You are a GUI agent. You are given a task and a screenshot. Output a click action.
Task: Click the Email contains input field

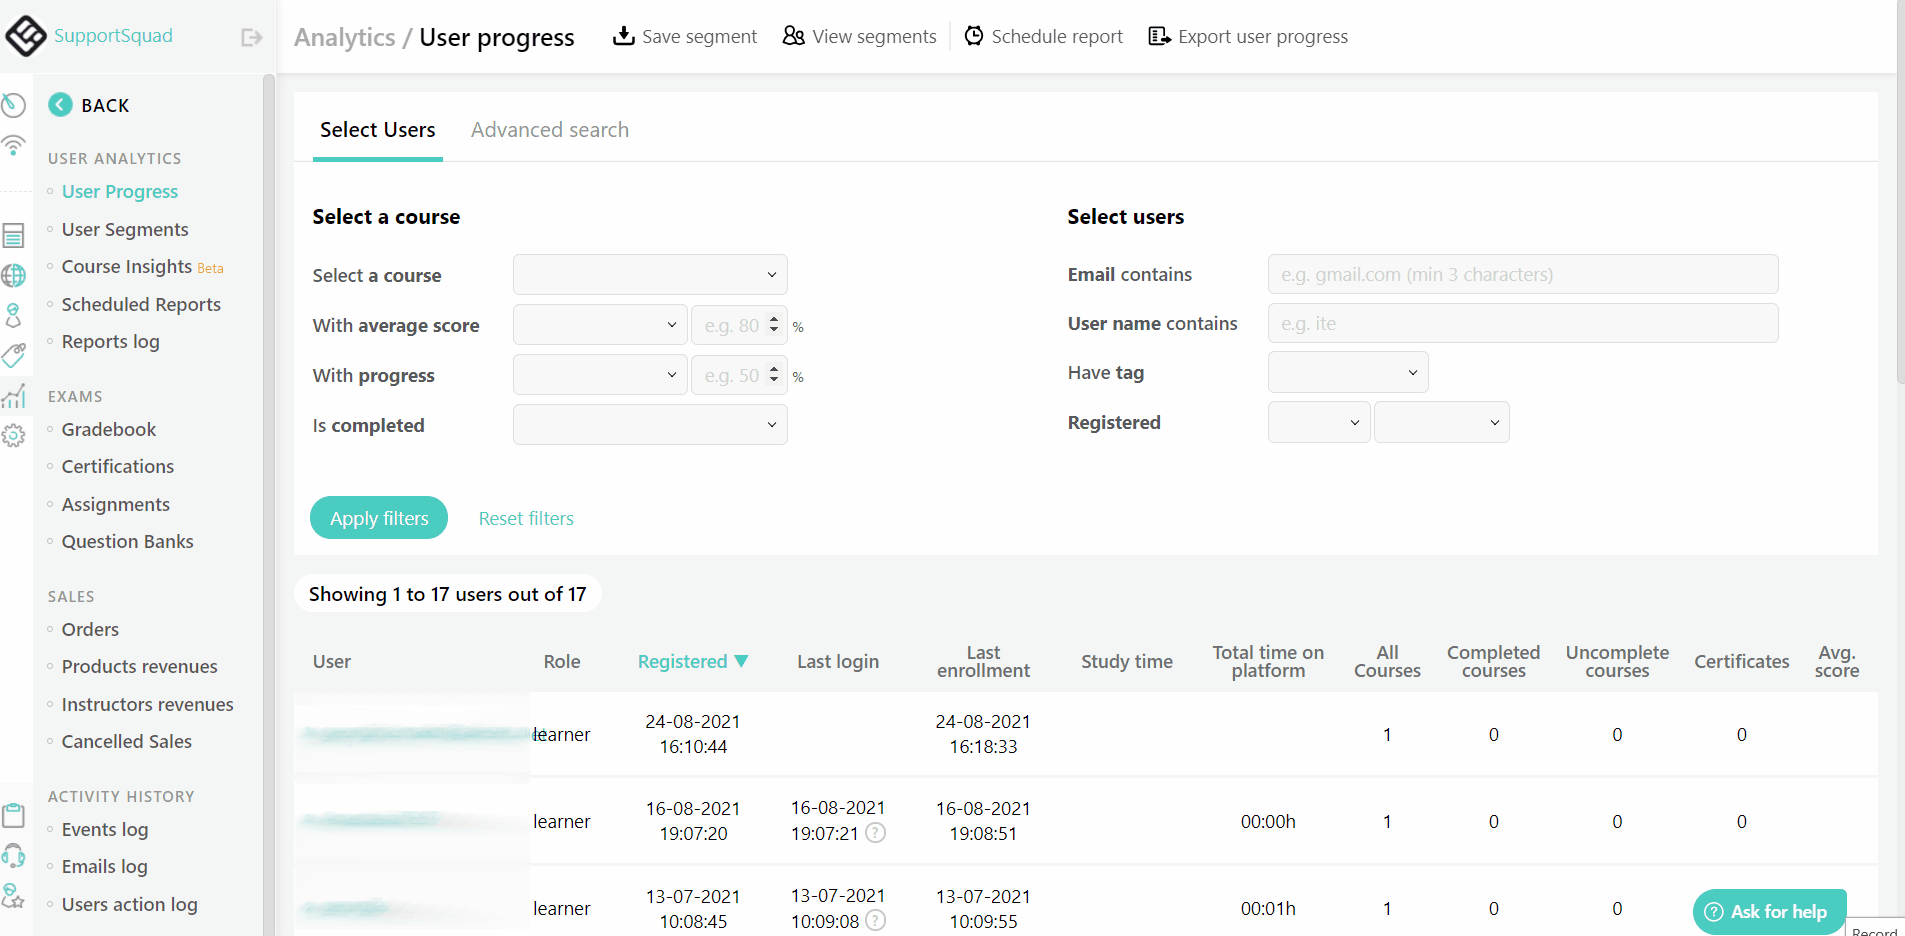(1522, 274)
